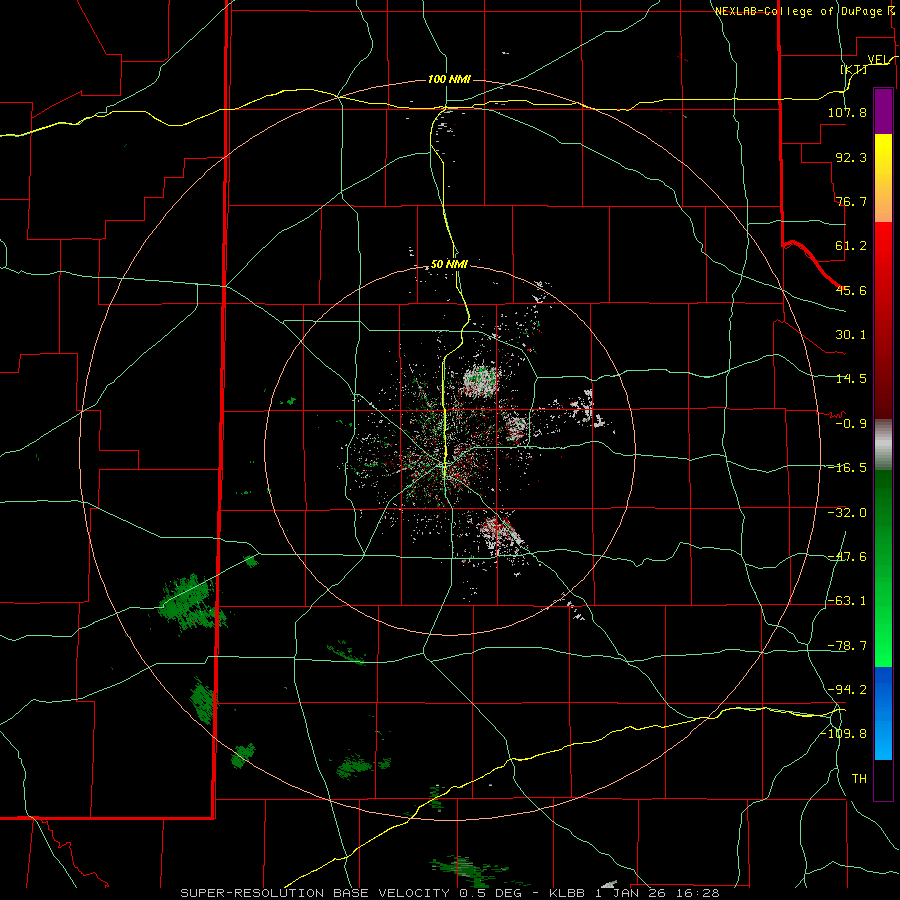Screen dimensions: 900x900
Task: Click the 61.2 scale value
Action: point(851,246)
